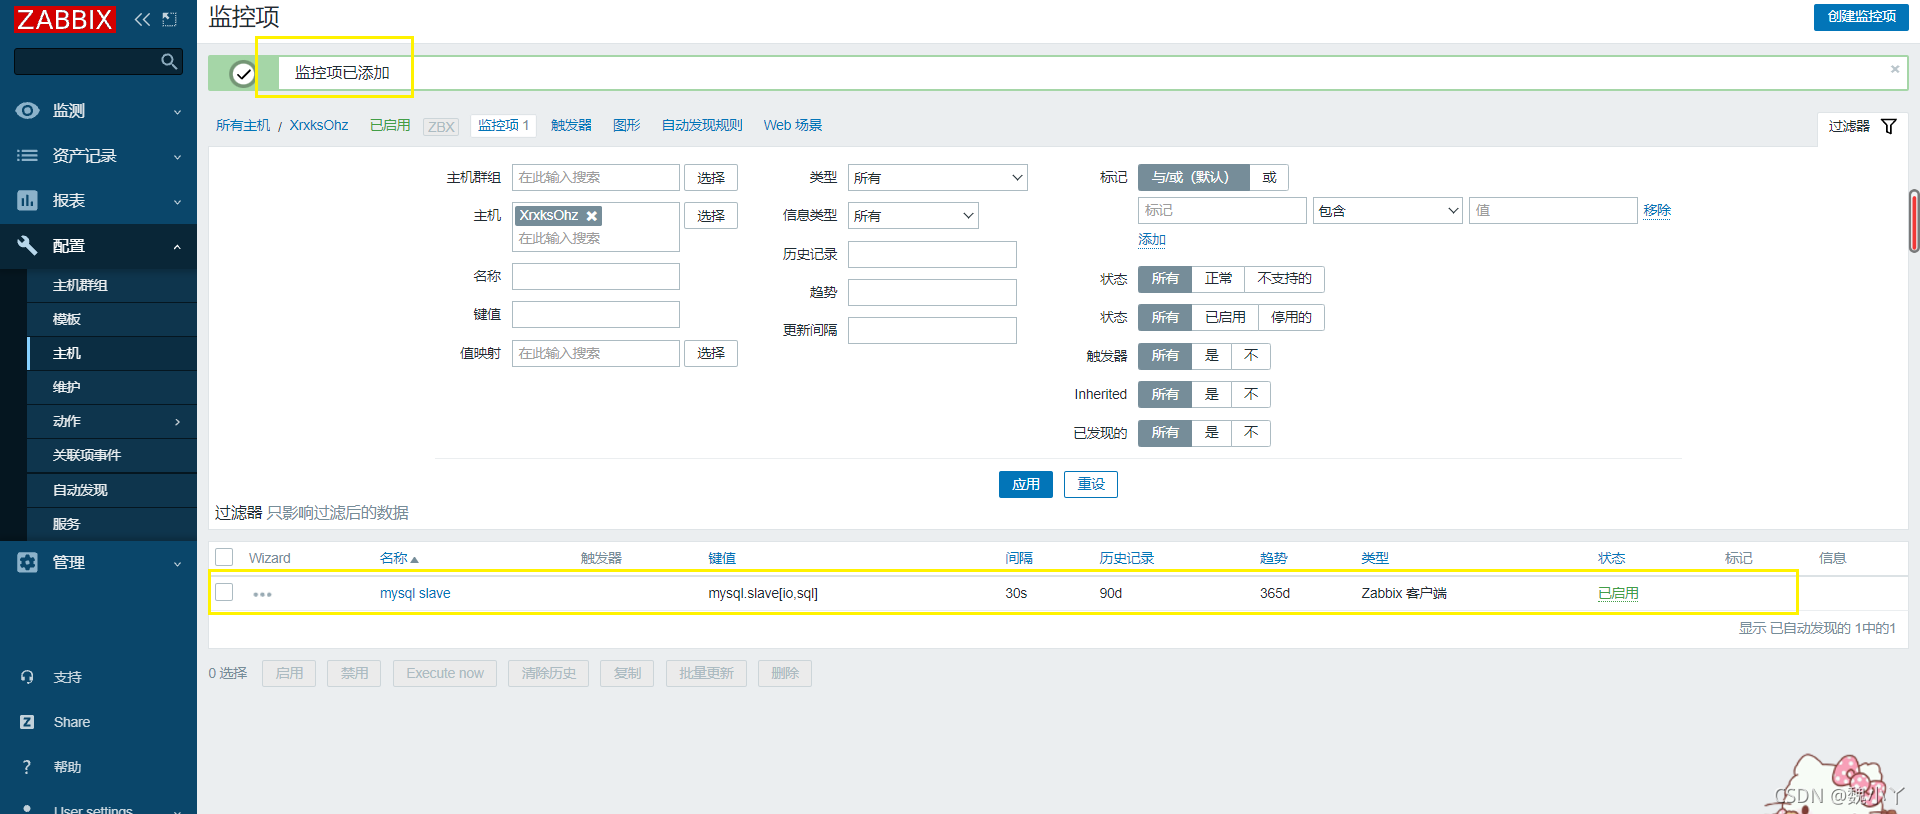Screen dimensions: 1920x814
Task: Toggle compact sidebar view icon
Action: (x=170, y=19)
